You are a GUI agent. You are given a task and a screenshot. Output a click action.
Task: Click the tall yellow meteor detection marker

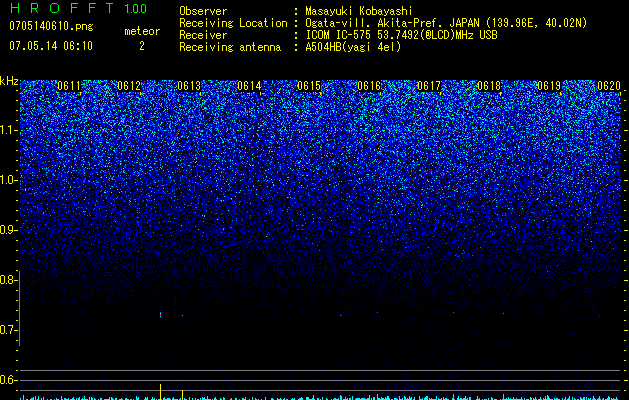(x=160, y=392)
